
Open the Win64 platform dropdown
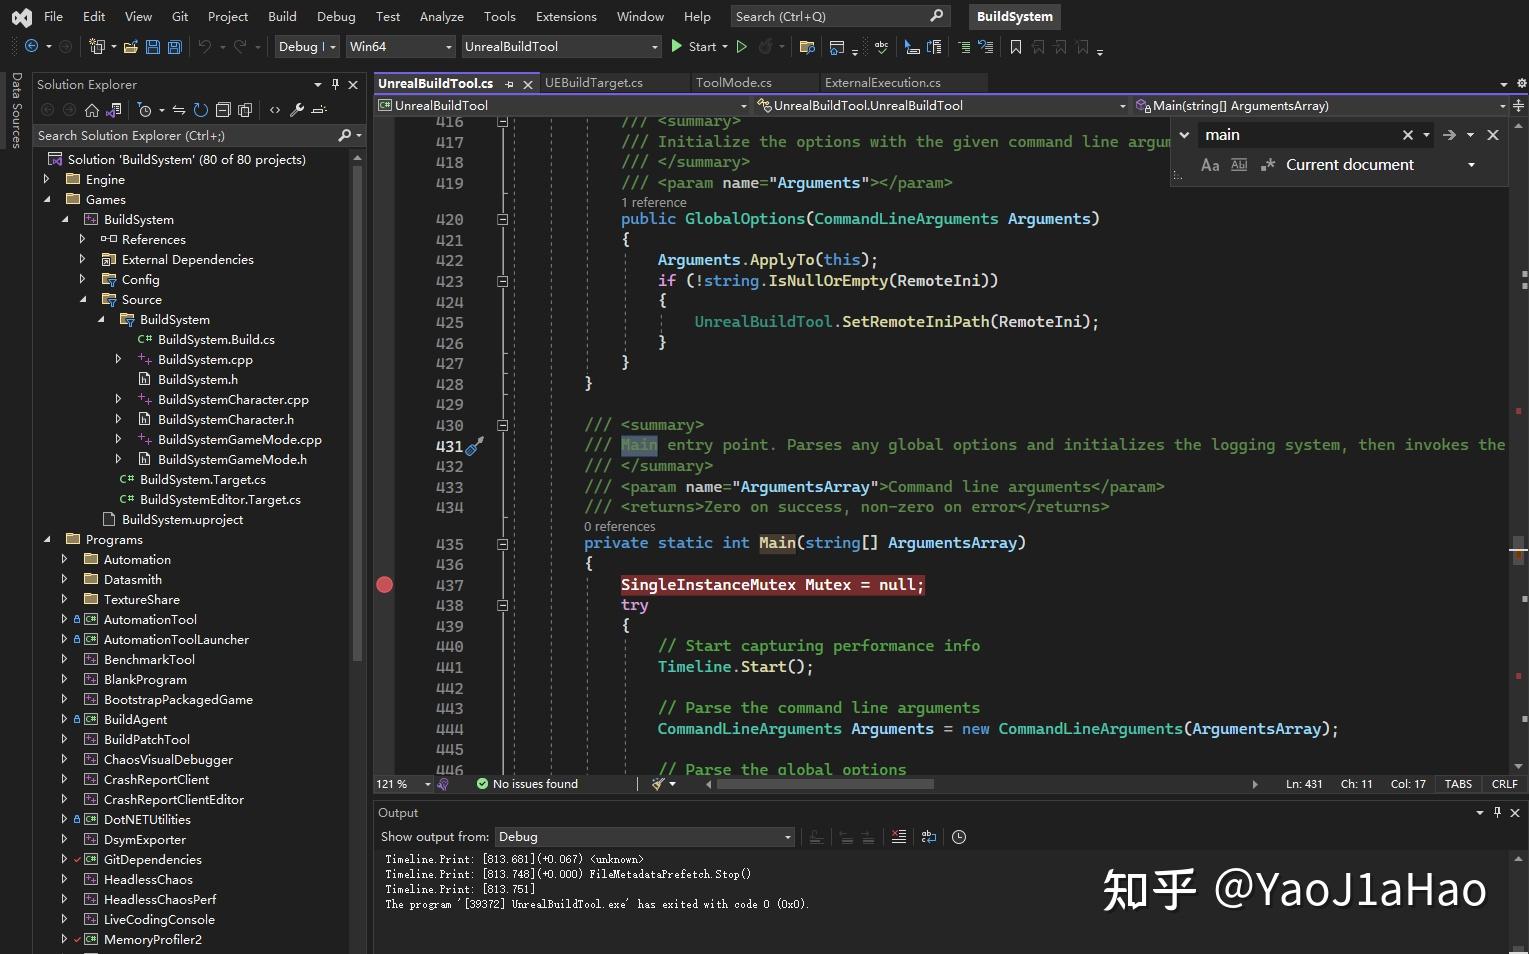(x=448, y=46)
